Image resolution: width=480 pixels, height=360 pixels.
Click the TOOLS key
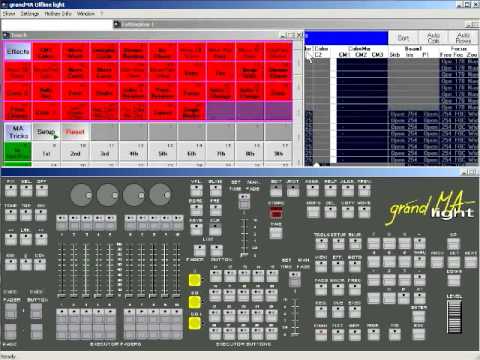pyautogui.click(x=321, y=244)
